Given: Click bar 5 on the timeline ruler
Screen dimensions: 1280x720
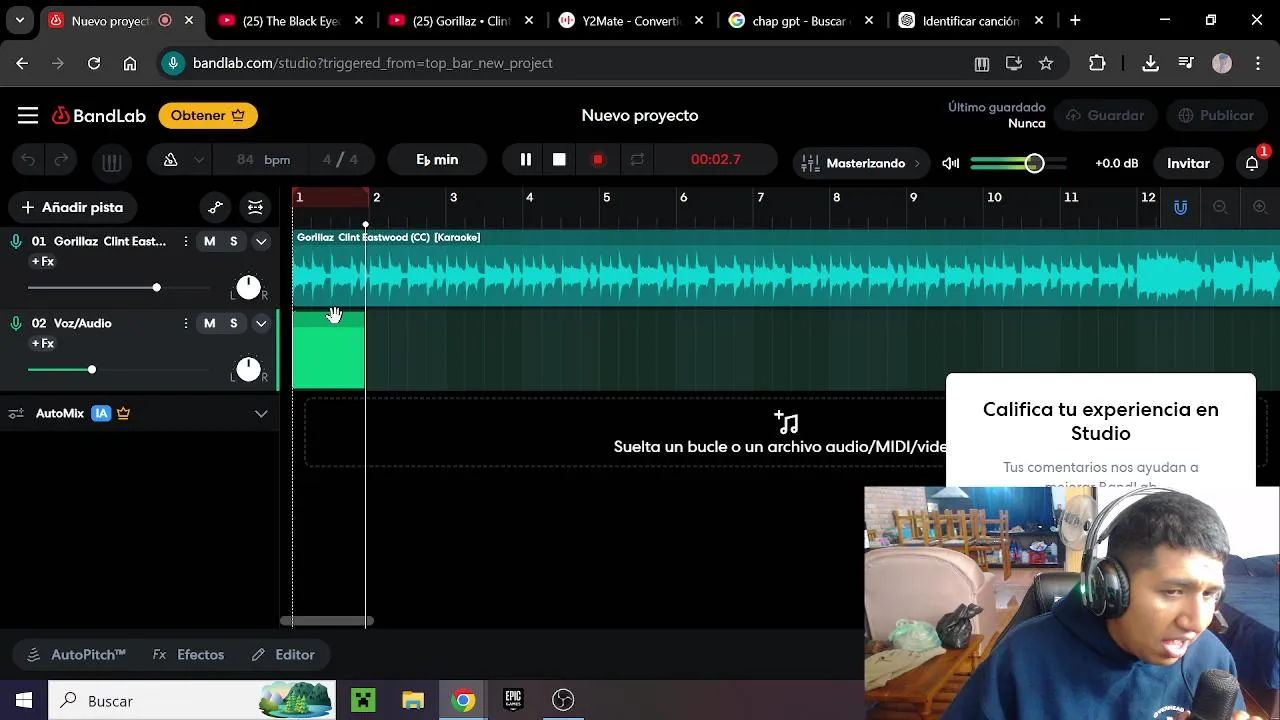Looking at the screenshot, I should pyautogui.click(x=606, y=198).
